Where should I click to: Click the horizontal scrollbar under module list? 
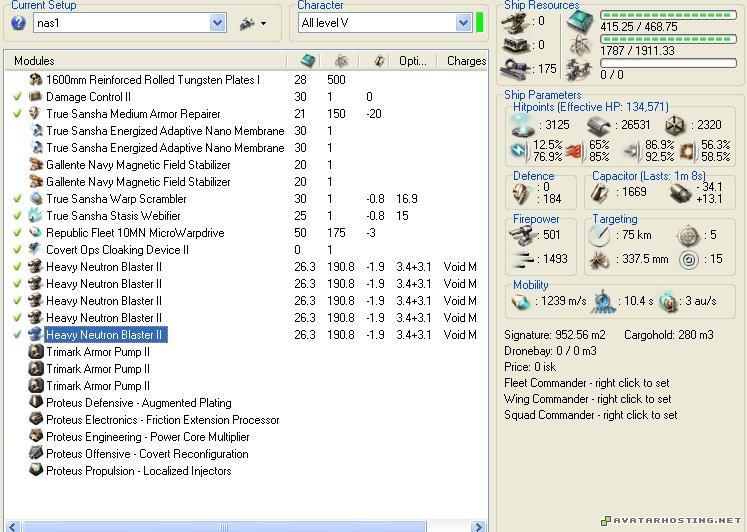point(224,526)
